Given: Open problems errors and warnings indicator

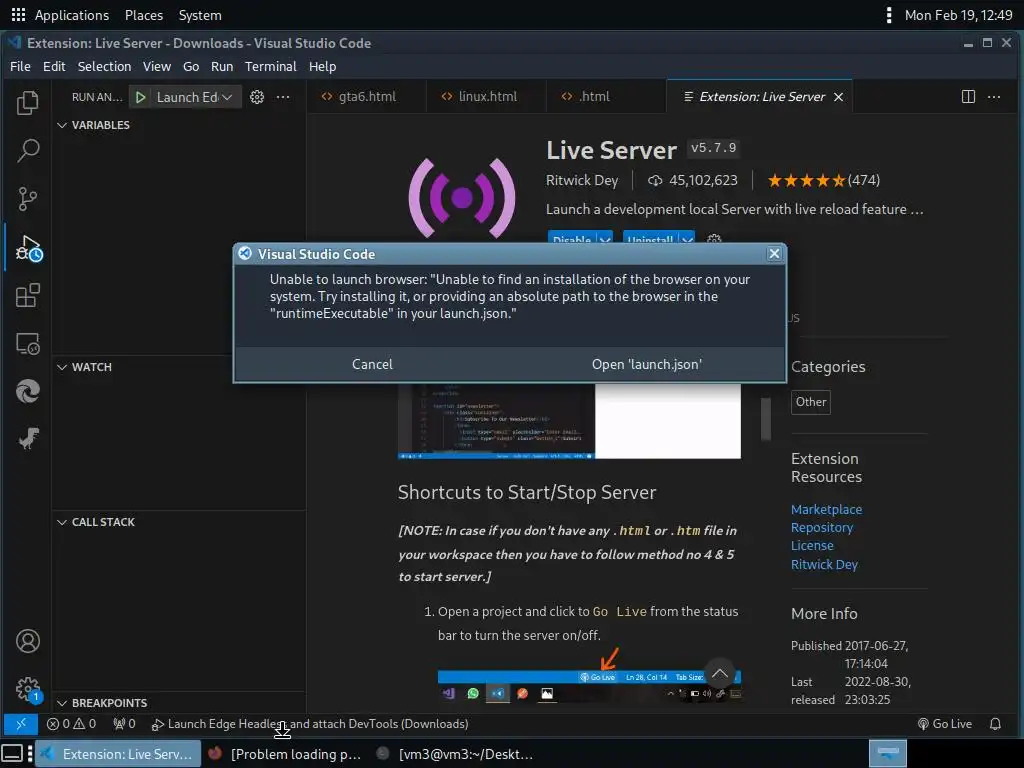Looking at the screenshot, I should click(x=71, y=724).
